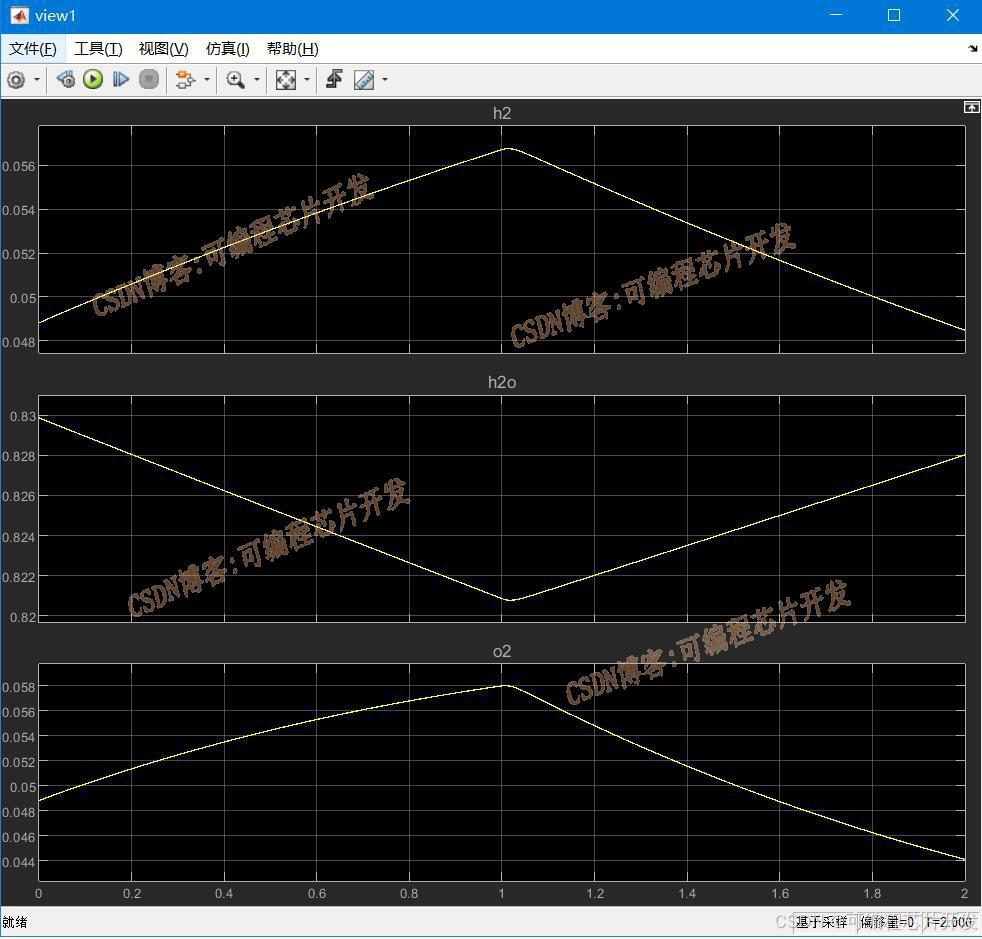This screenshot has height=939, width=982.
Task: Open the configuration properties gear icon
Action: pyautogui.click(x=16, y=80)
